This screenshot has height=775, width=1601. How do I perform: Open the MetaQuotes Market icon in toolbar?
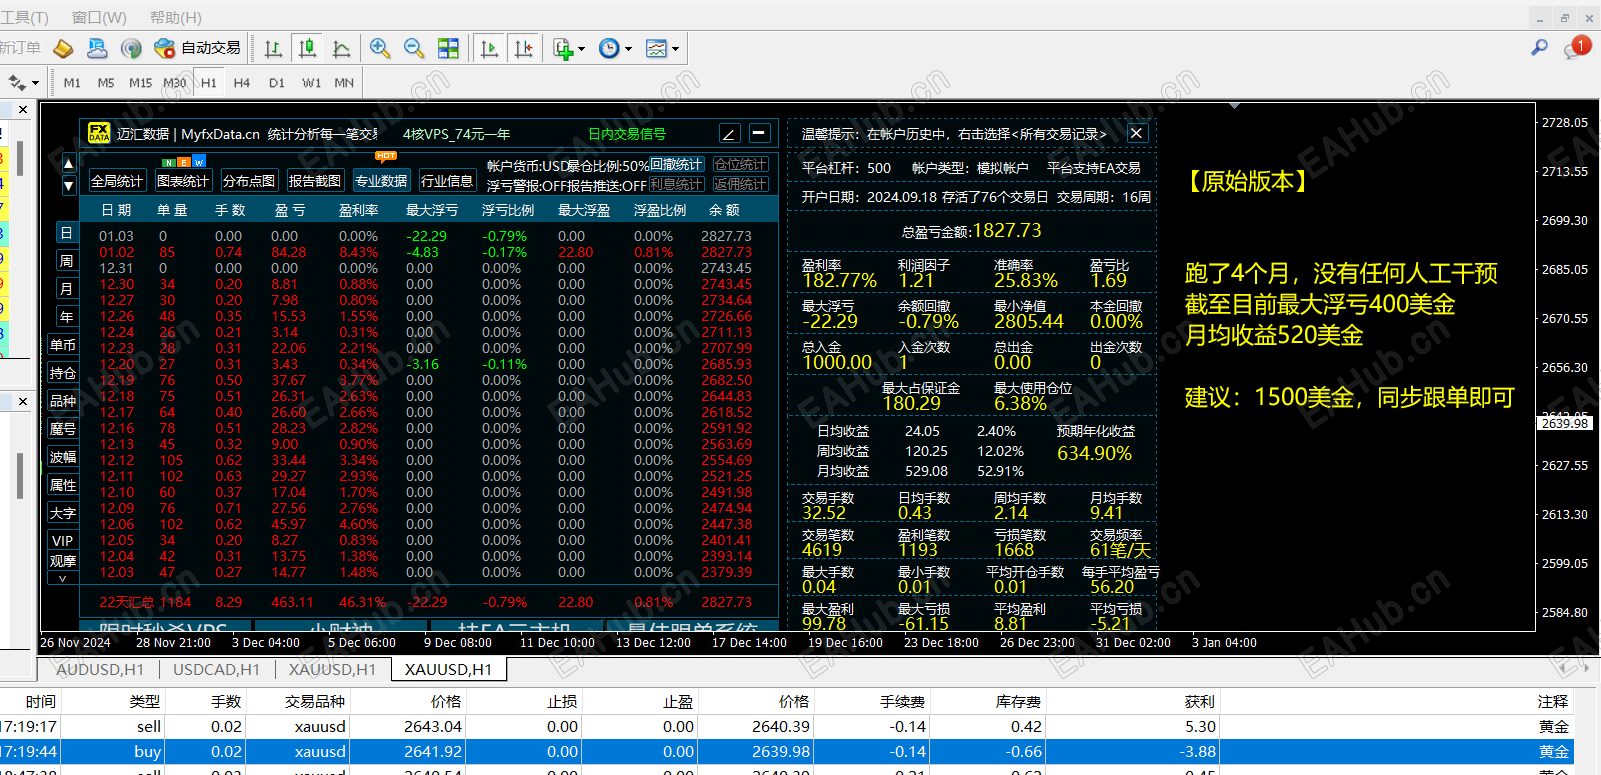point(63,48)
